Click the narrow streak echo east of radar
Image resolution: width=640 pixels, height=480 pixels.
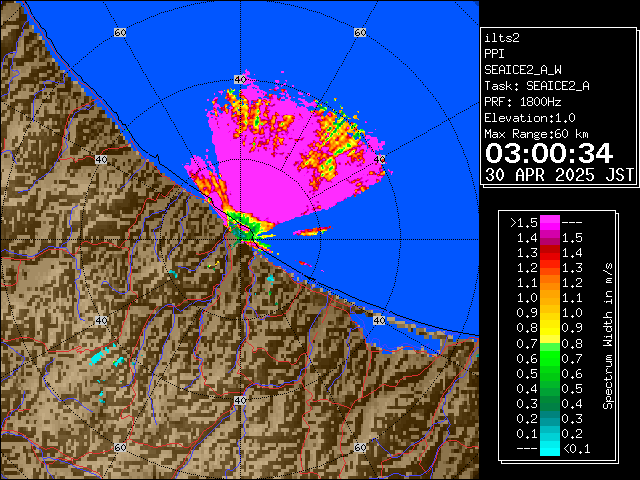313,231
